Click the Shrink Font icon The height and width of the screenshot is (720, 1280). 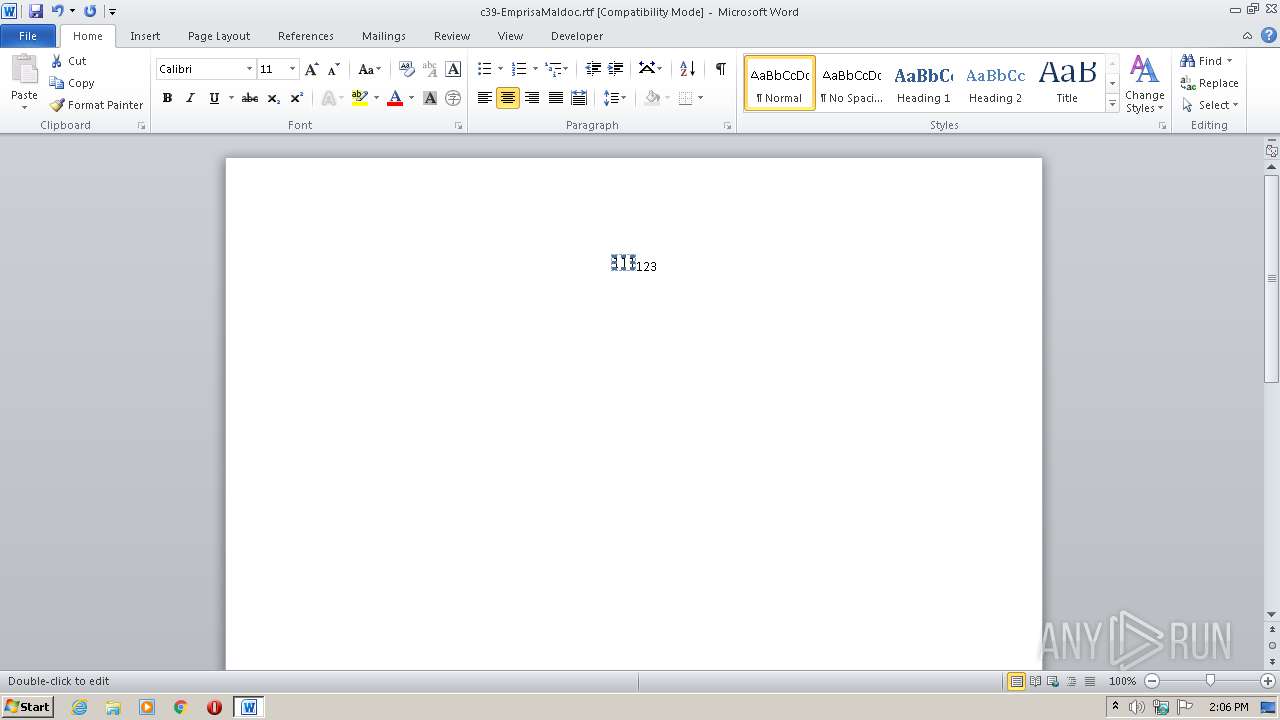point(334,69)
